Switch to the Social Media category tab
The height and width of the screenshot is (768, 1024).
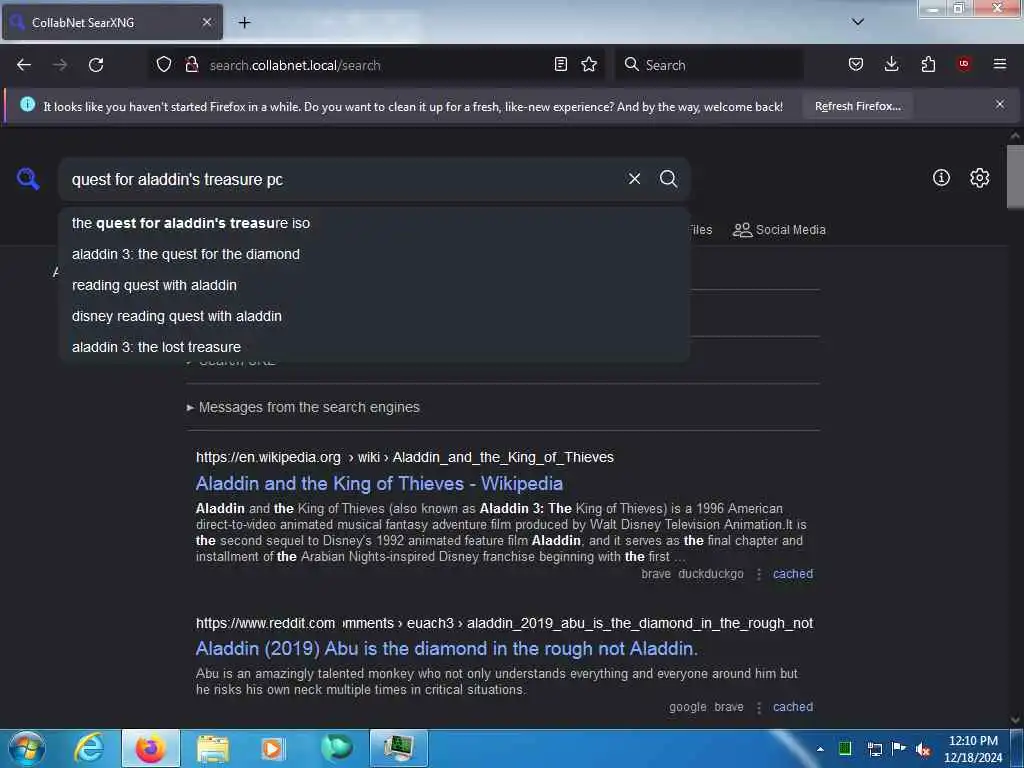[779, 230]
